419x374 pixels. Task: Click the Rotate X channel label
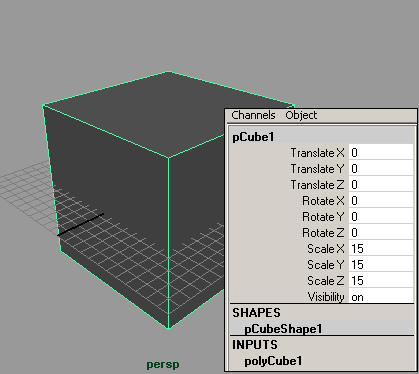[x=323, y=201]
